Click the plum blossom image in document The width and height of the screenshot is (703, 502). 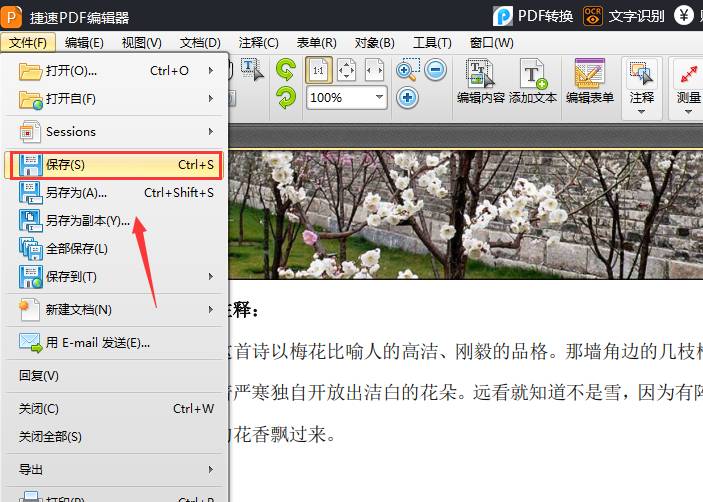465,214
